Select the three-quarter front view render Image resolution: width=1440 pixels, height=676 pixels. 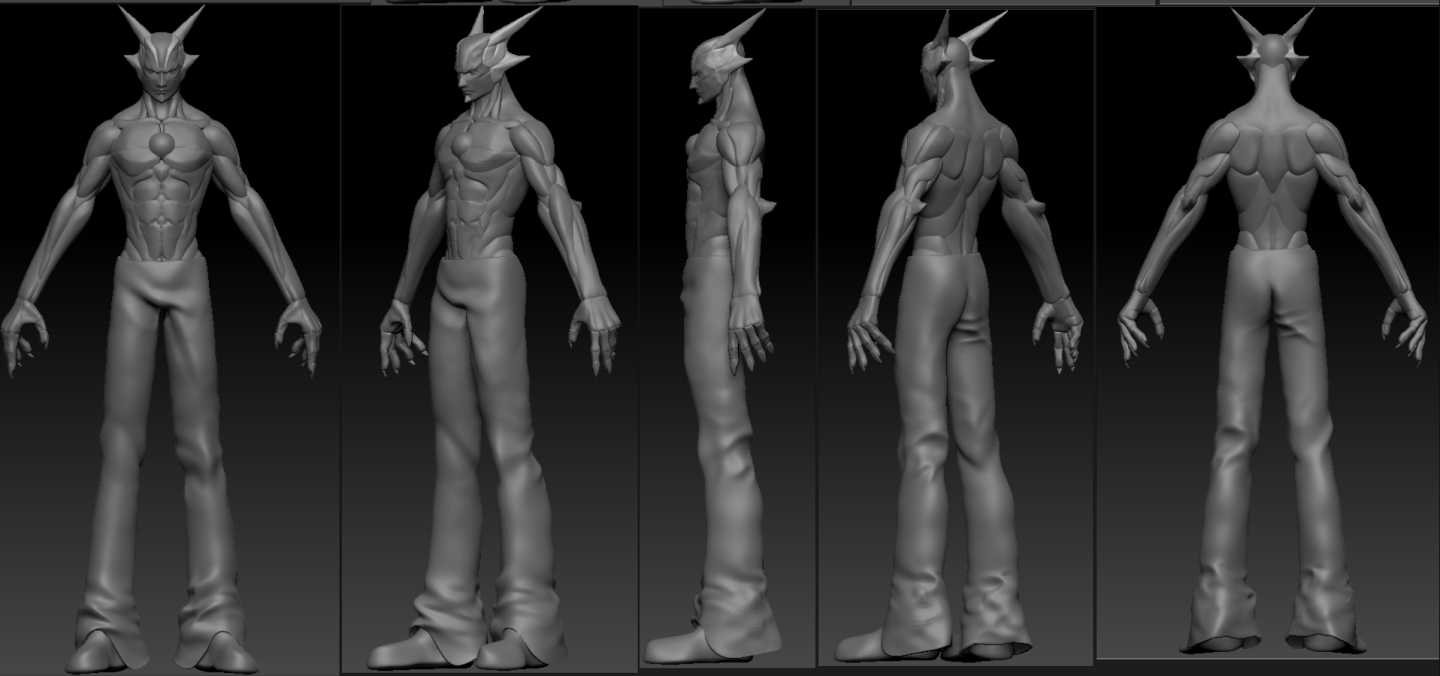pyautogui.click(x=489, y=339)
